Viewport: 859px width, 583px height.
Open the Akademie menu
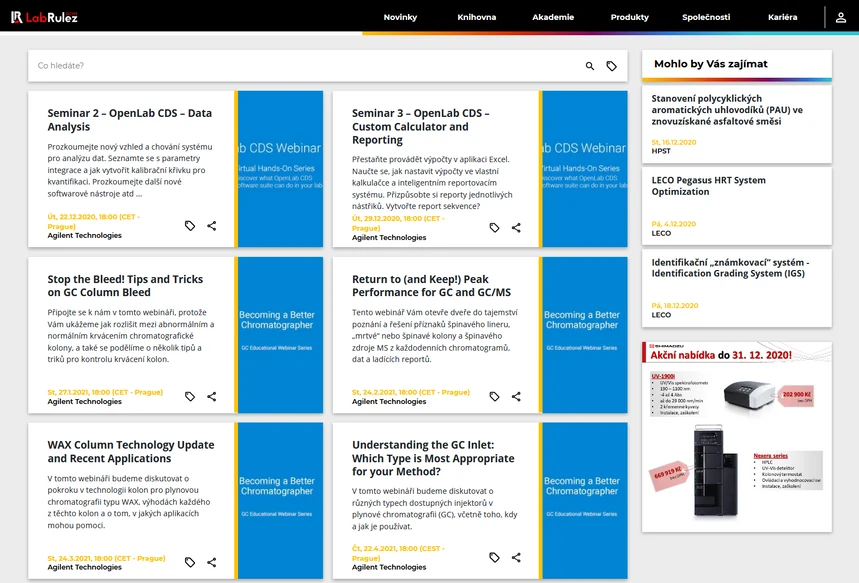[553, 17]
